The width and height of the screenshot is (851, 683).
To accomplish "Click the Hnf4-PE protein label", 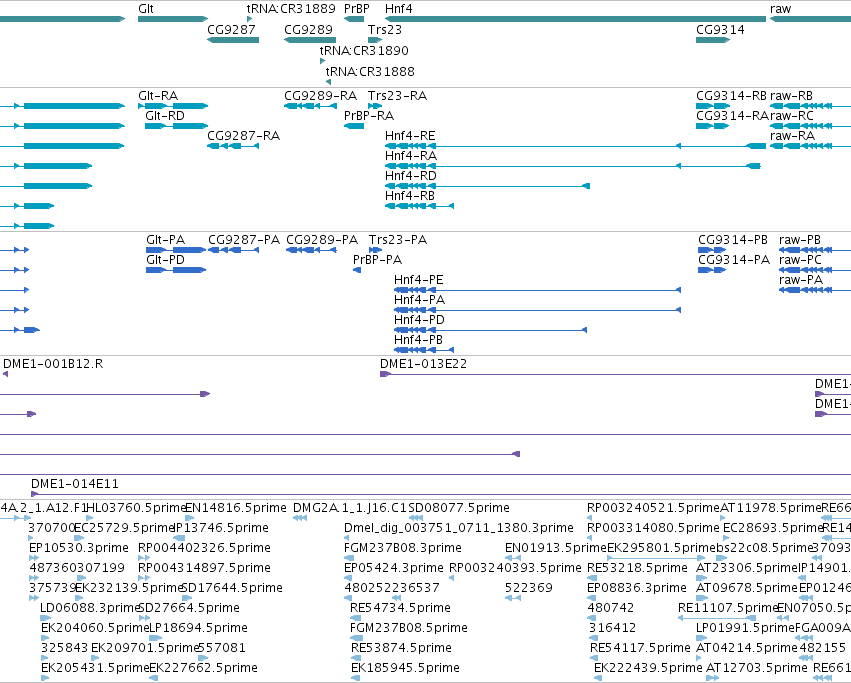I will pyautogui.click(x=418, y=280).
